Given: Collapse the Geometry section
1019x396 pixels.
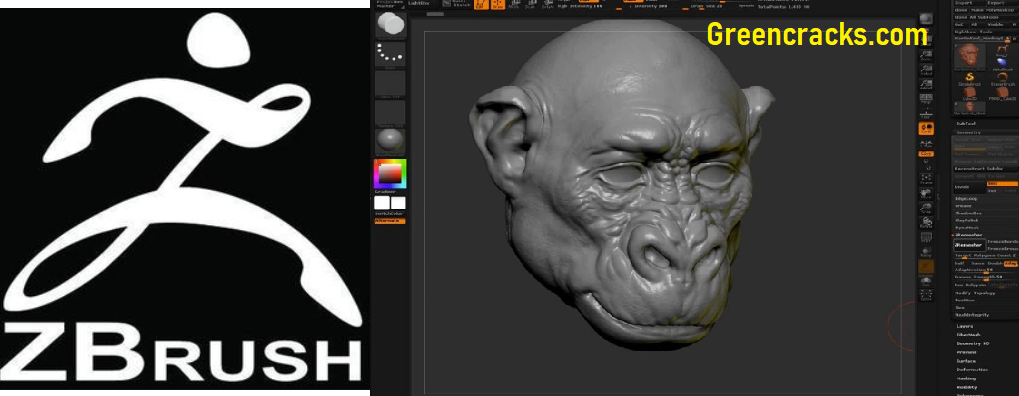Looking at the screenshot, I should (x=968, y=133).
